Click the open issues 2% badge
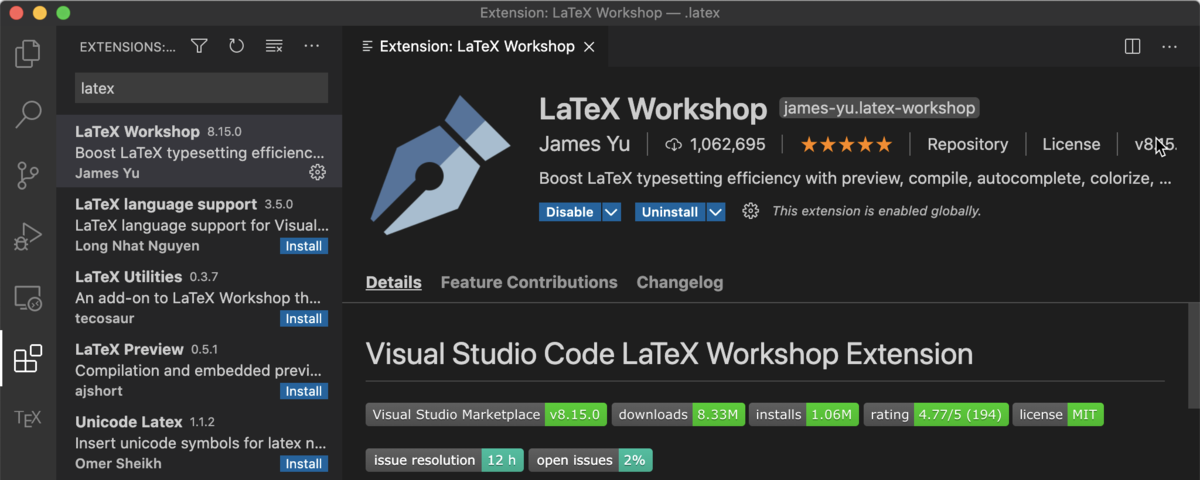 (x=590, y=460)
